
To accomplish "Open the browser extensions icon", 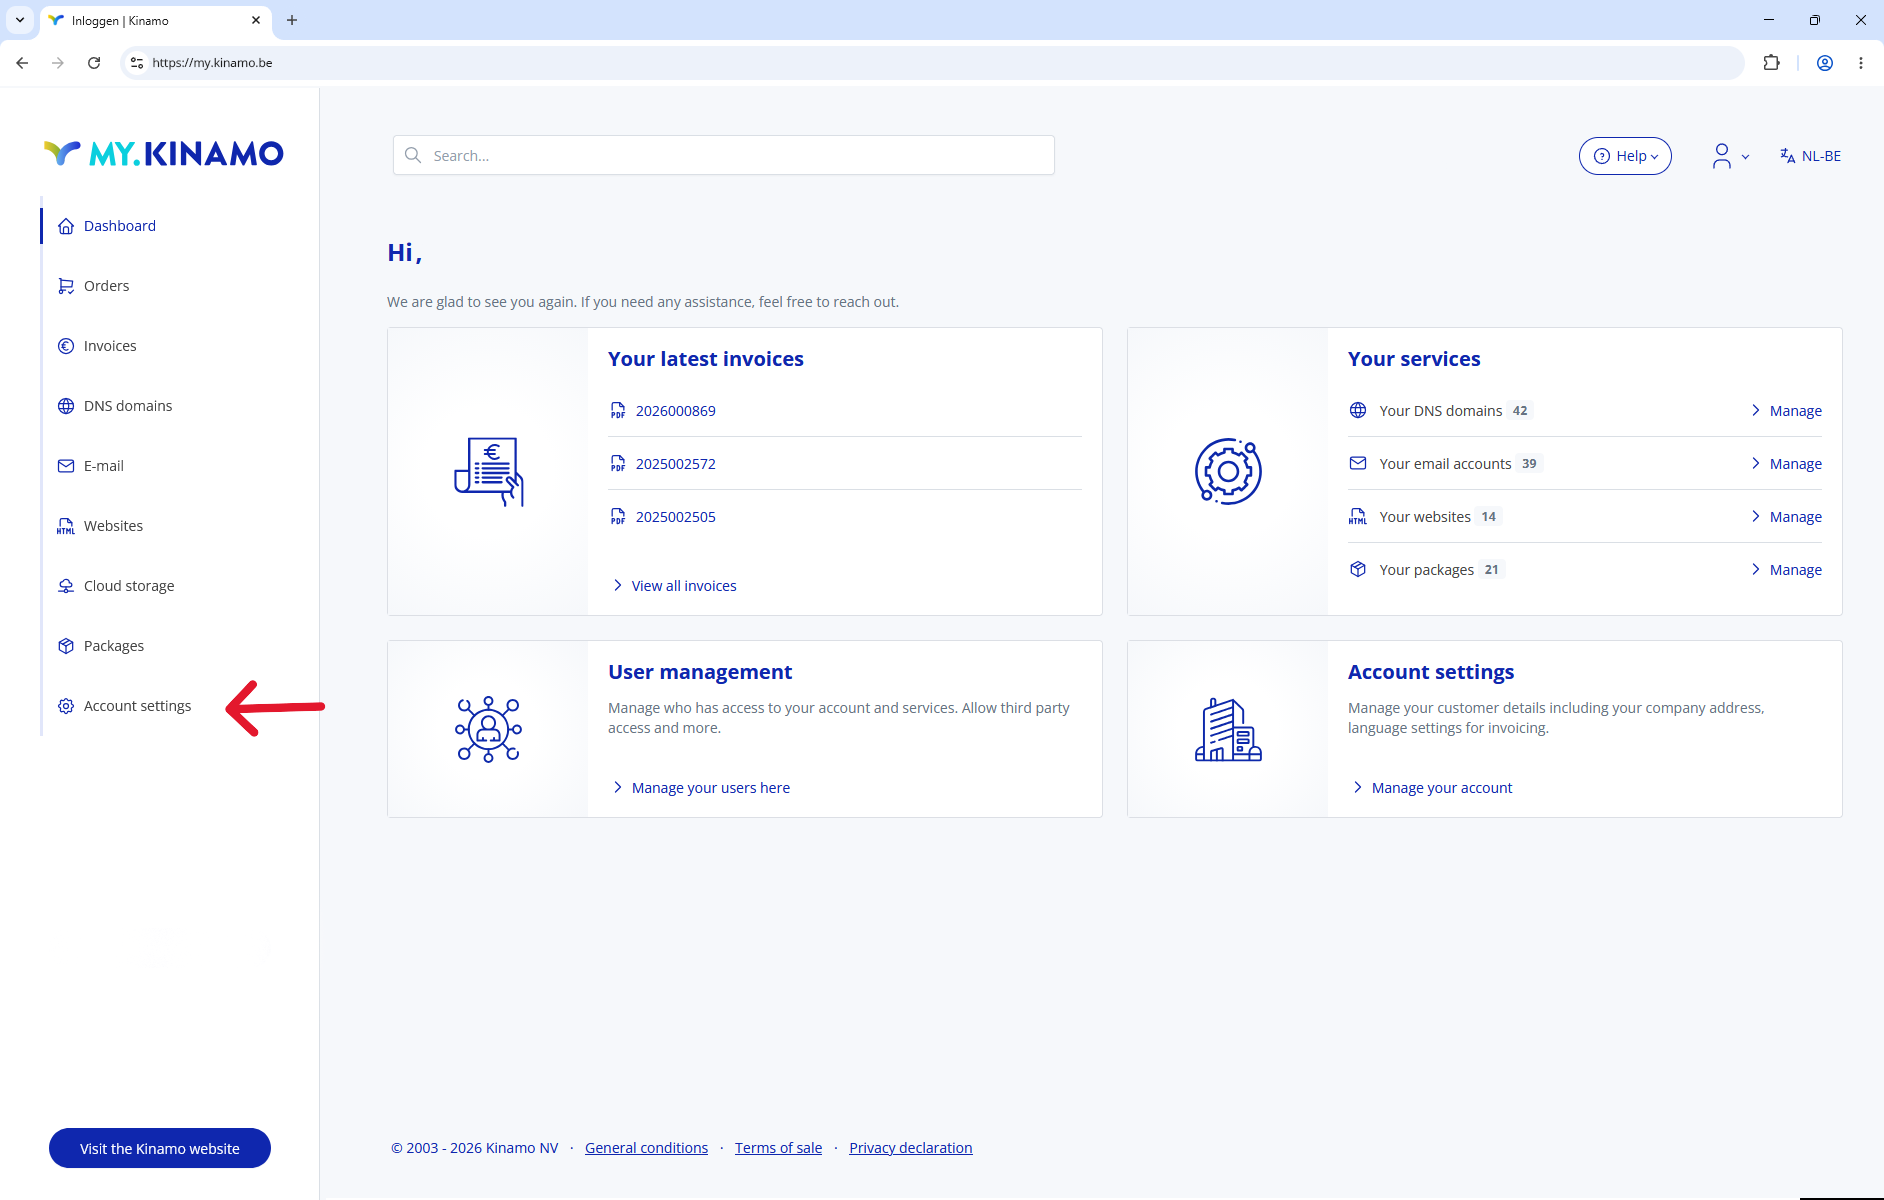I will (x=1771, y=63).
